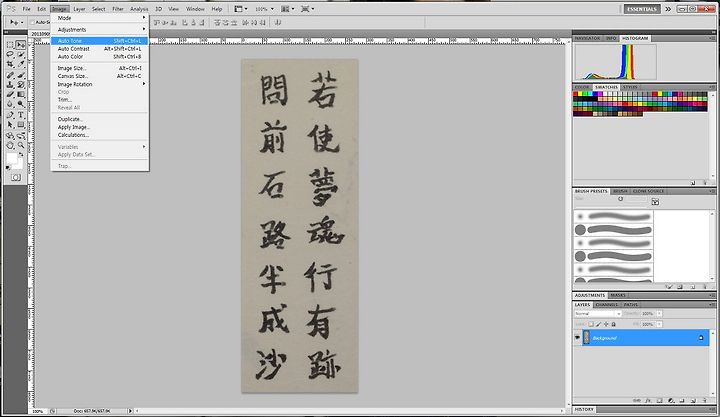Toggle lock all icon
The height and width of the screenshot is (417, 720).
pos(613,324)
